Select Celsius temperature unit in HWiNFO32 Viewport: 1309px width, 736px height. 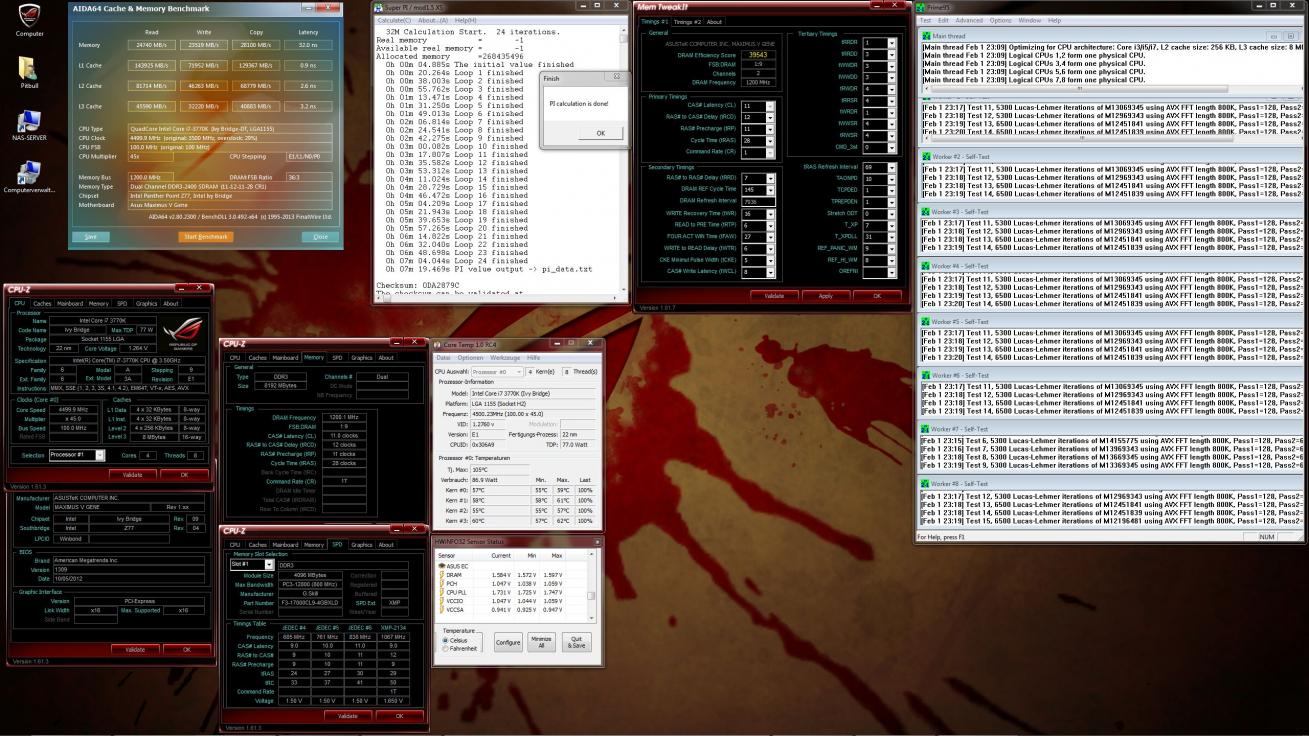click(x=445, y=640)
